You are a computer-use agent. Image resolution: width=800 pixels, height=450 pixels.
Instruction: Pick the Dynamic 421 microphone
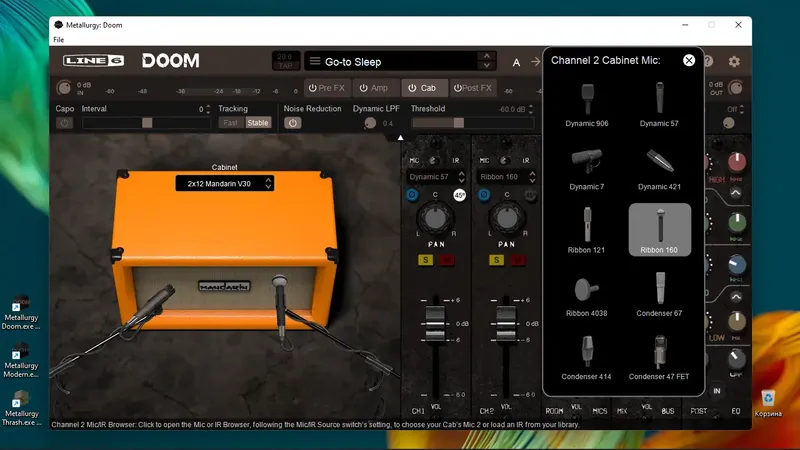click(x=659, y=168)
